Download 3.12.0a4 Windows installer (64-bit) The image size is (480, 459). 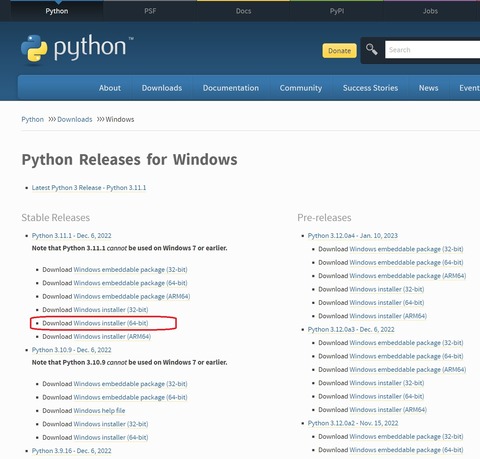click(x=387, y=303)
